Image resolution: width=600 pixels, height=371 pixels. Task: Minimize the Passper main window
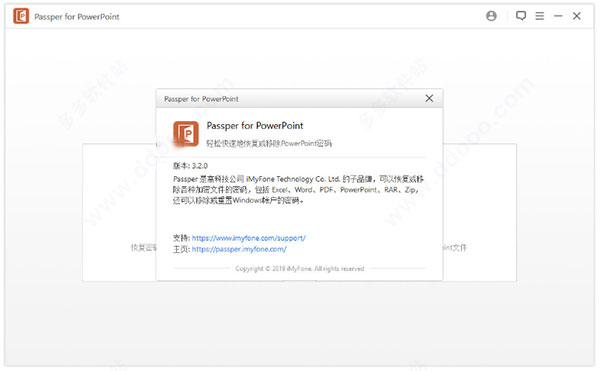point(558,16)
